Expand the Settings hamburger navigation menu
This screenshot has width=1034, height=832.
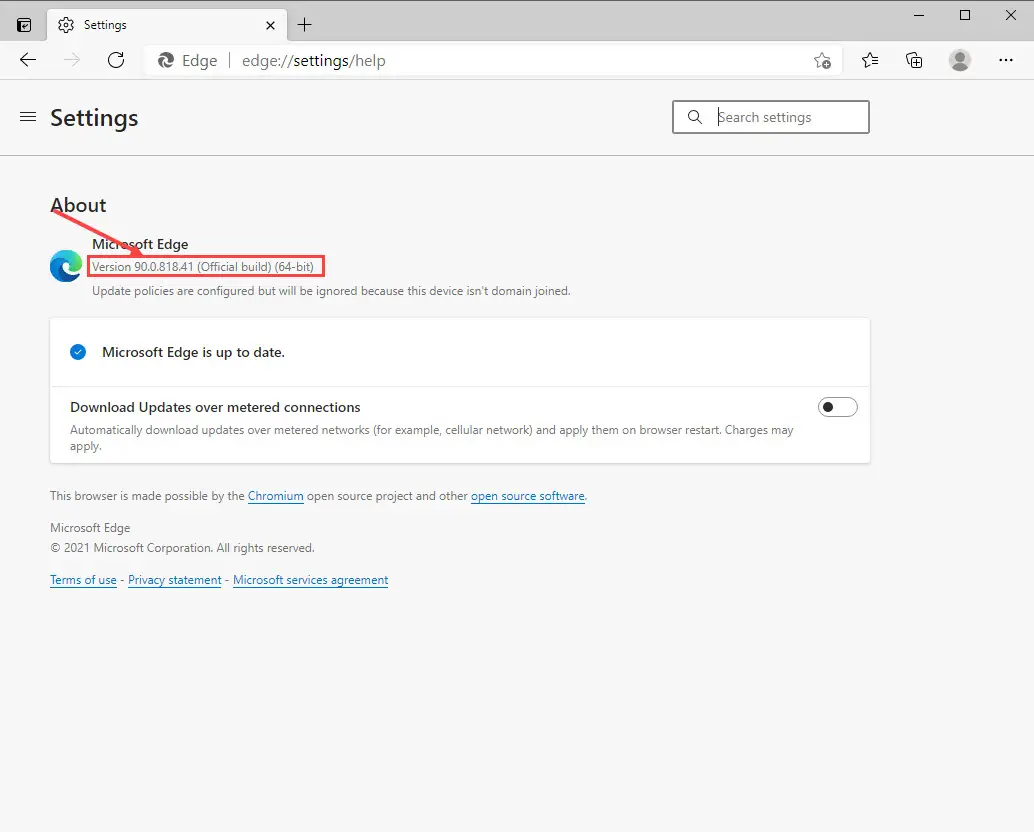(28, 117)
